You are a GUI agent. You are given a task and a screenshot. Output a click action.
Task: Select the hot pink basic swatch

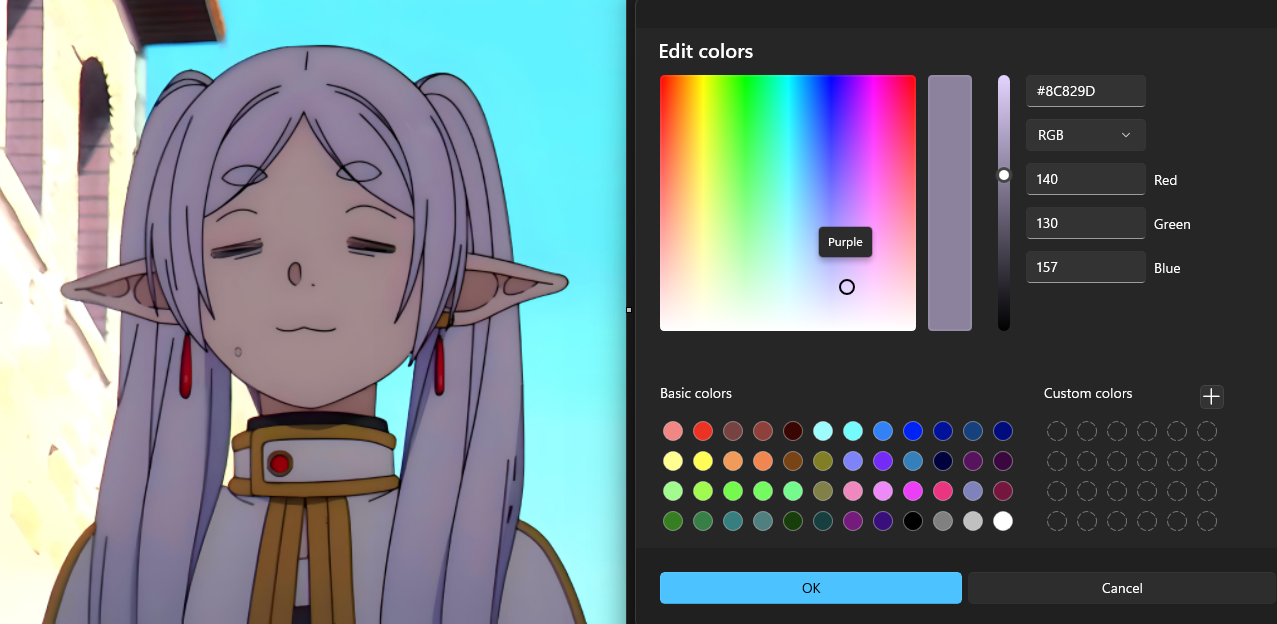tap(943, 491)
